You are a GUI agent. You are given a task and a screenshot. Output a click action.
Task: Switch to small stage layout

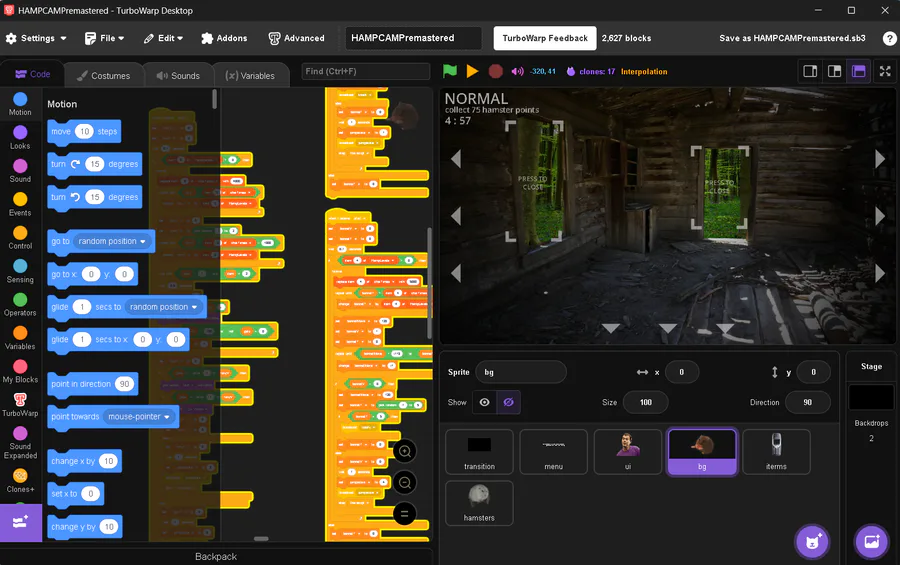(810, 71)
